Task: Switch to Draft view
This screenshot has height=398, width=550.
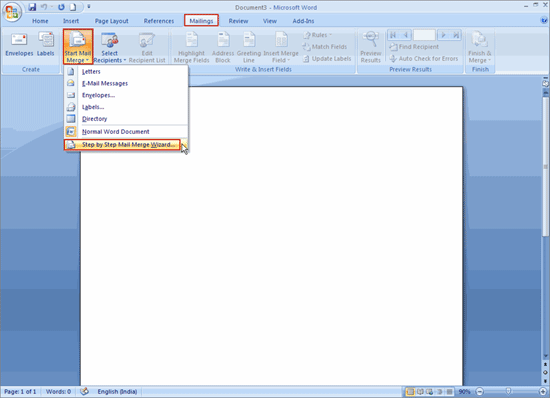Action: click(449, 392)
